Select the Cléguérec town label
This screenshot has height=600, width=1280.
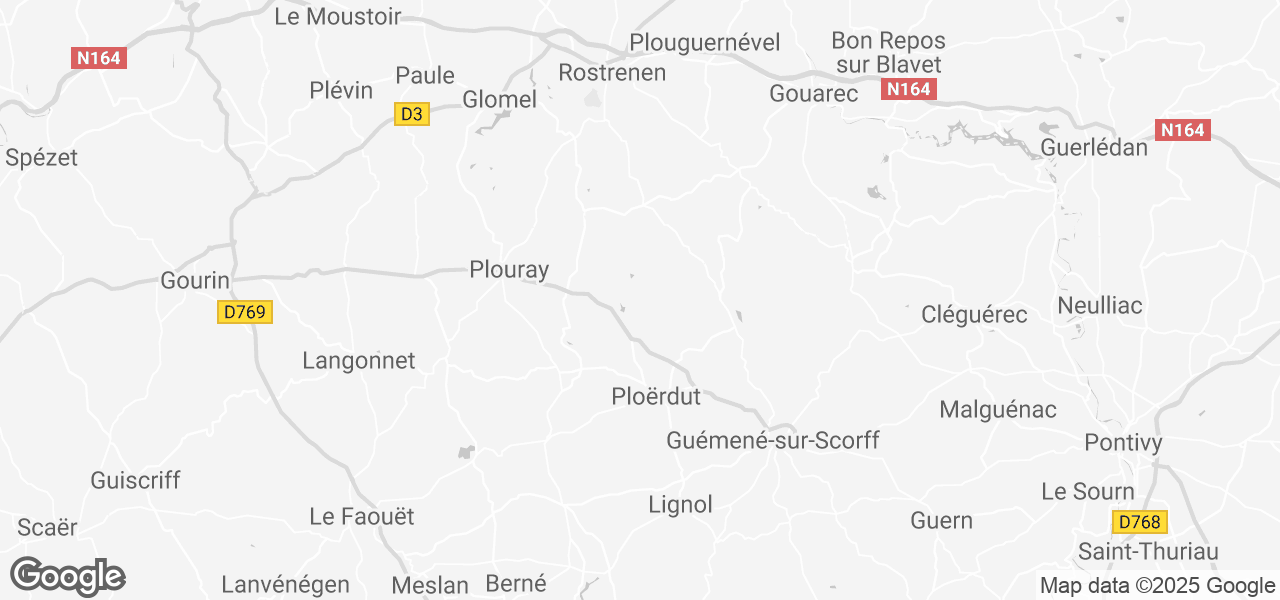[x=974, y=315]
